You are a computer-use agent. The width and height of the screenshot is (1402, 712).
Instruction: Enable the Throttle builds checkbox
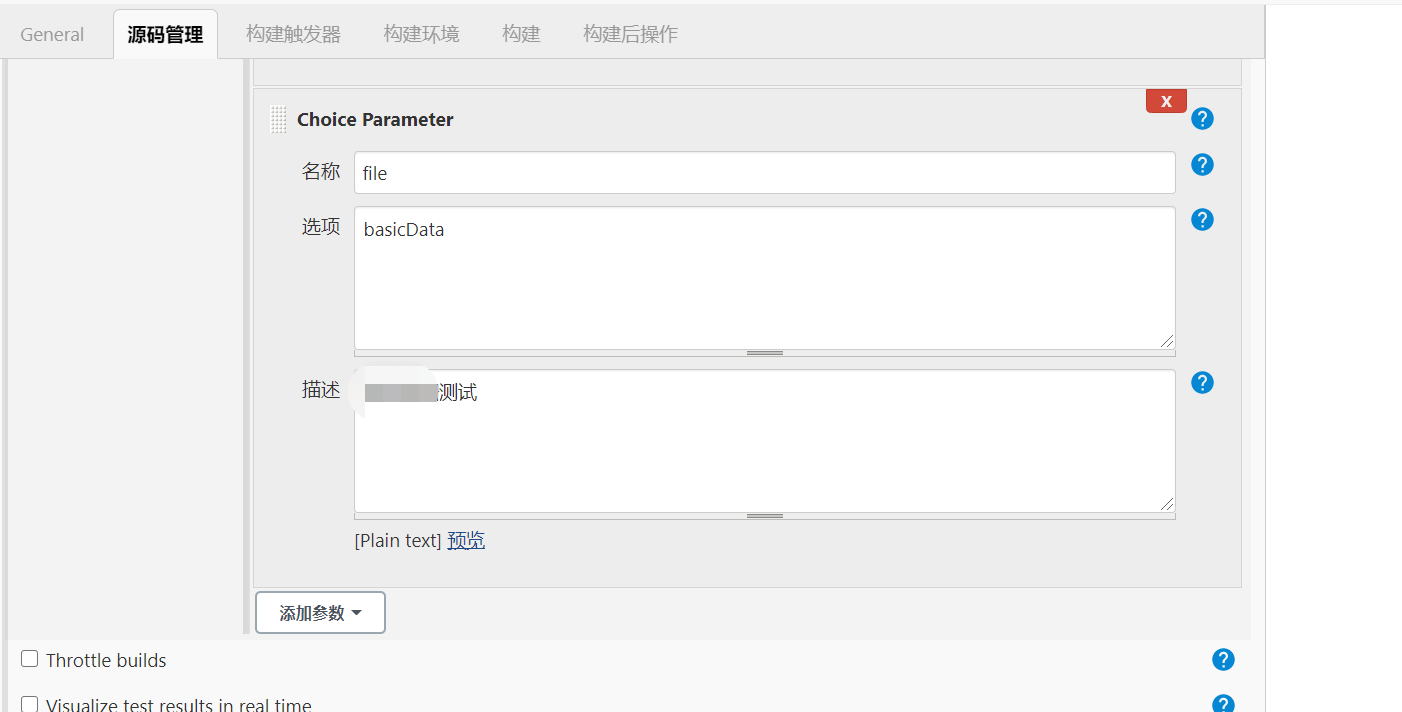pyautogui.click(x=30, y=659)
